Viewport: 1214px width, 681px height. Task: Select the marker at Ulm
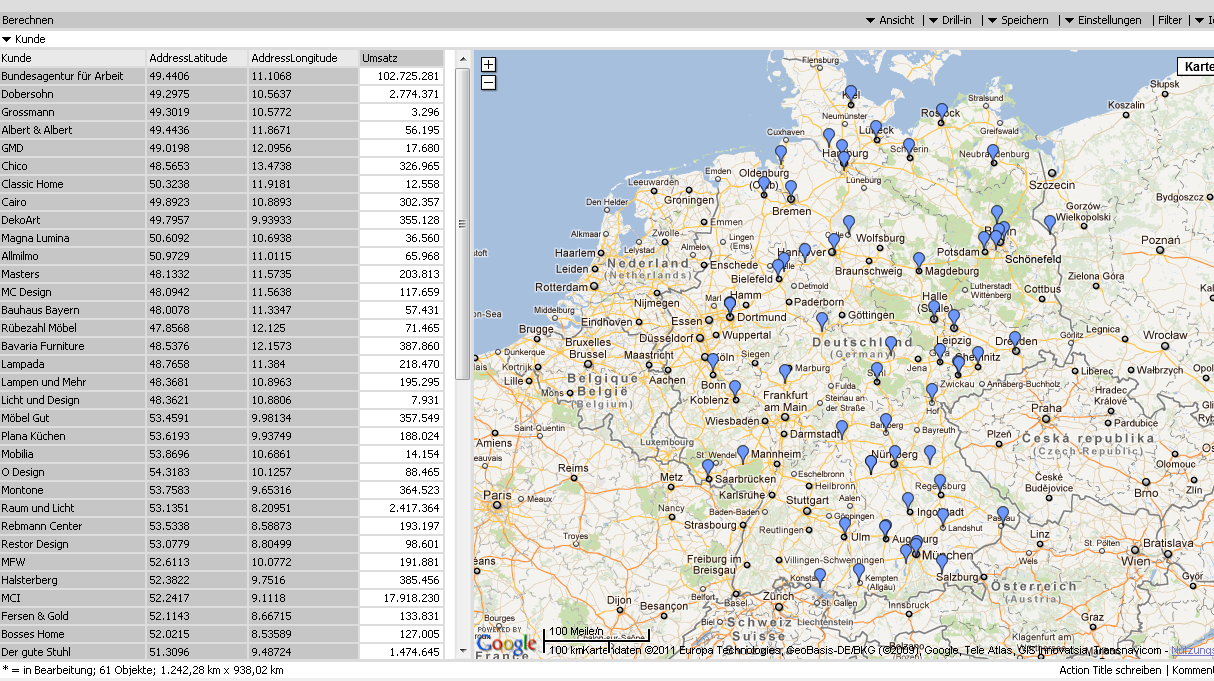845,526
